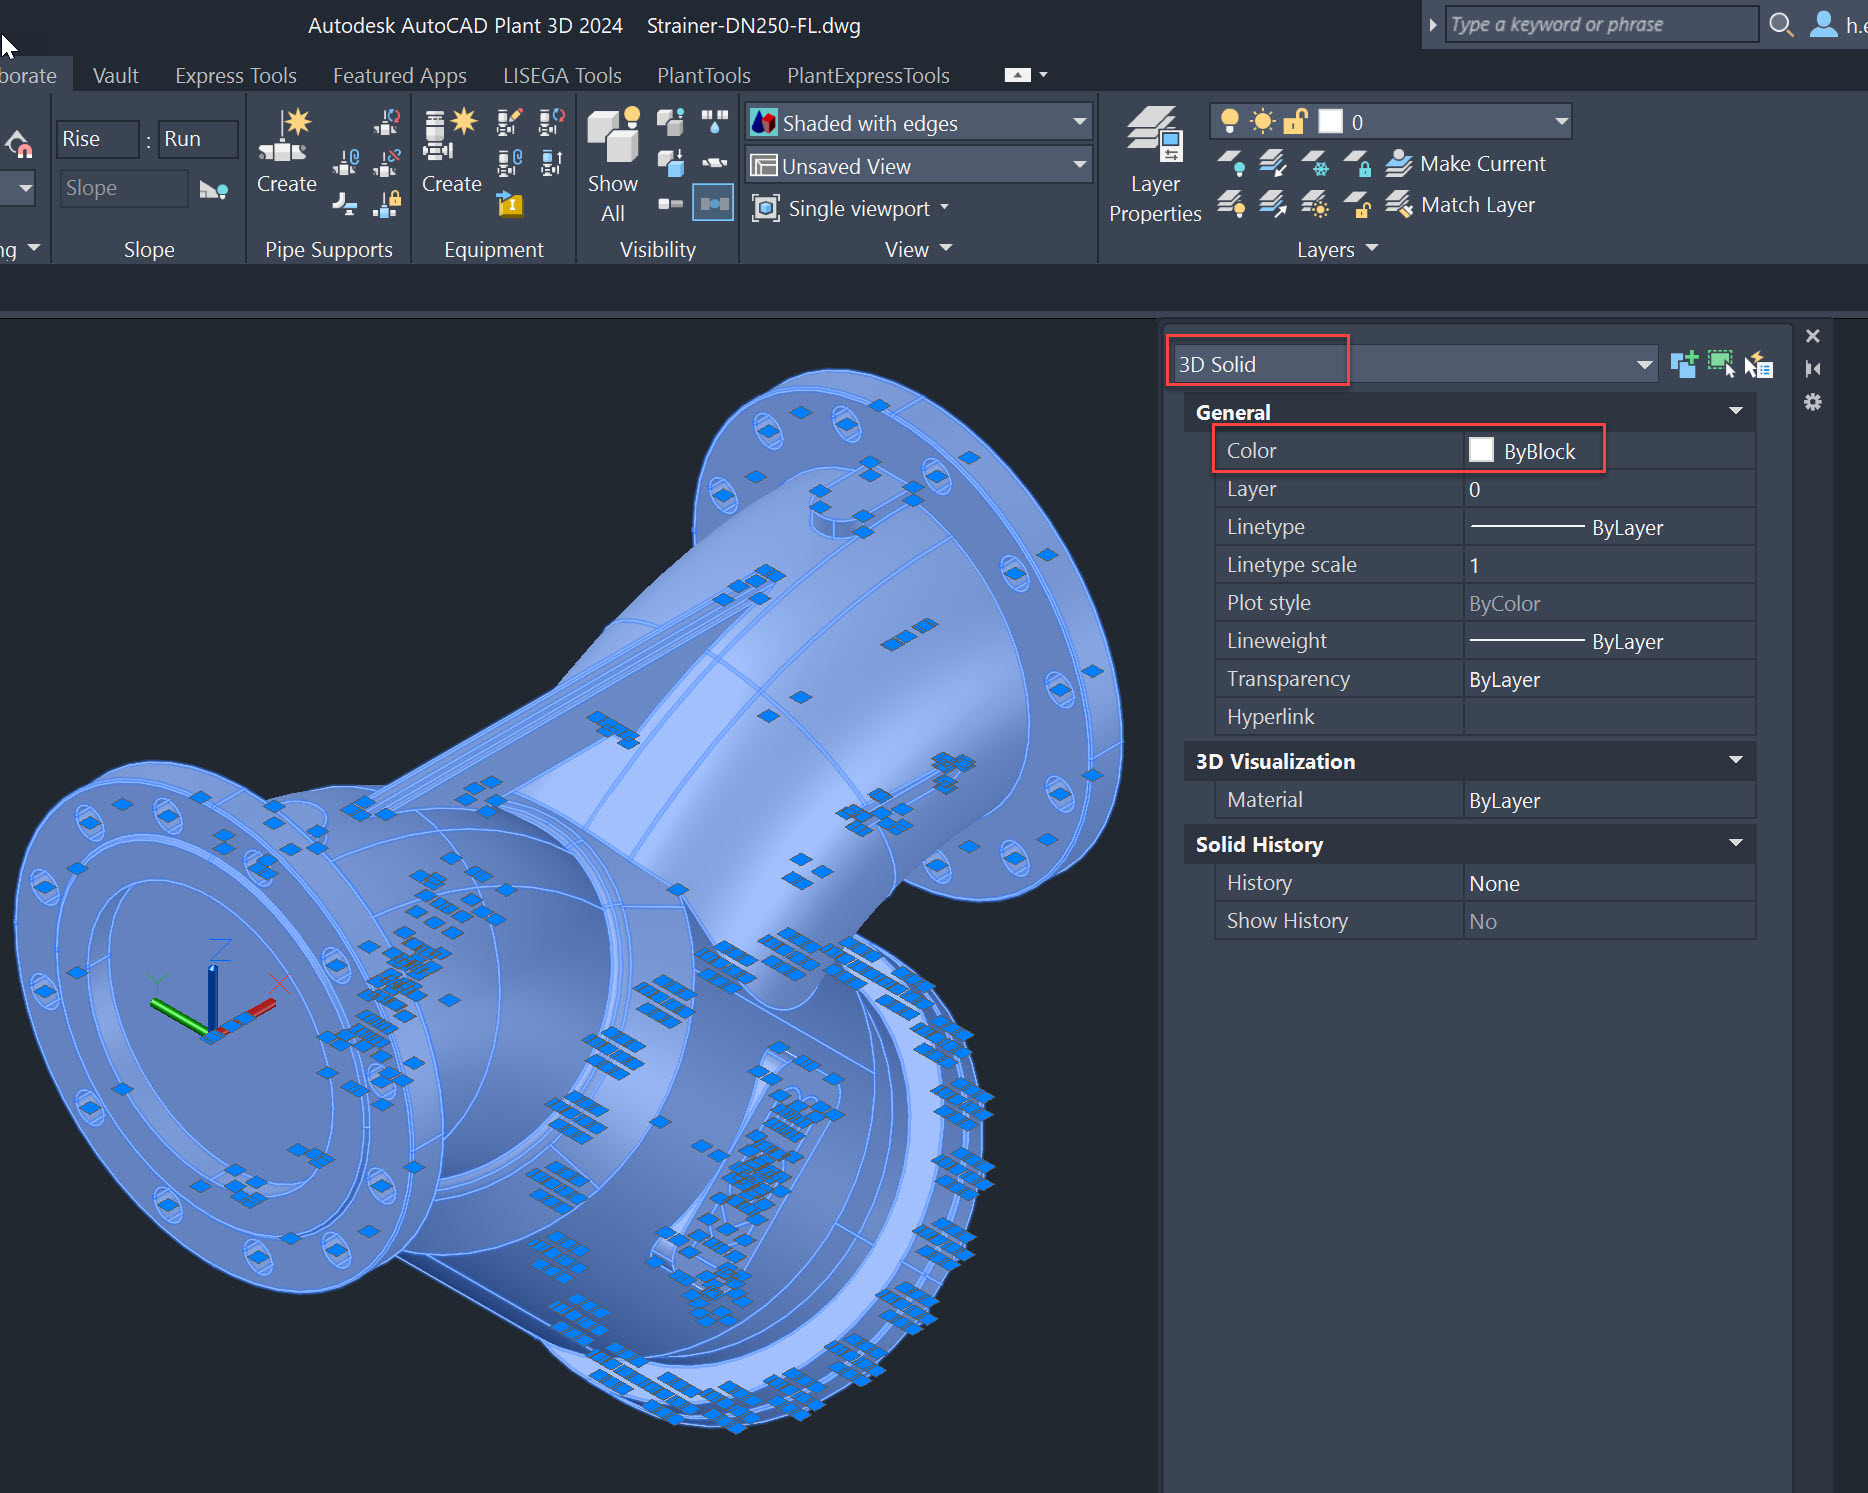1868x1493 pixels.
Task: Toggle Show History setting to Yes
Action: click(1483, 921)
